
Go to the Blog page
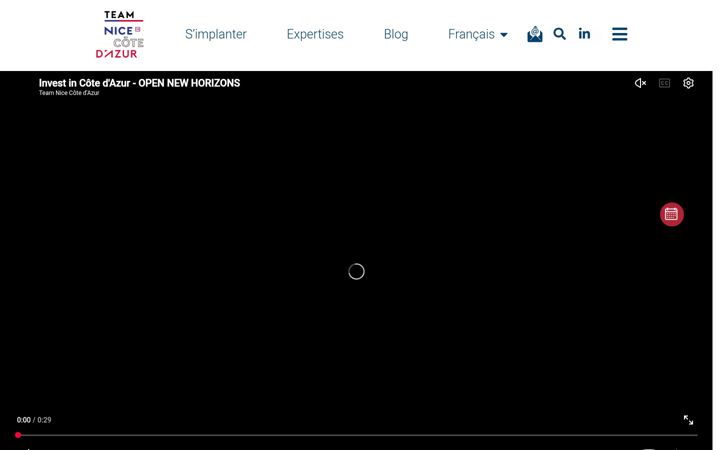(396, 34)
